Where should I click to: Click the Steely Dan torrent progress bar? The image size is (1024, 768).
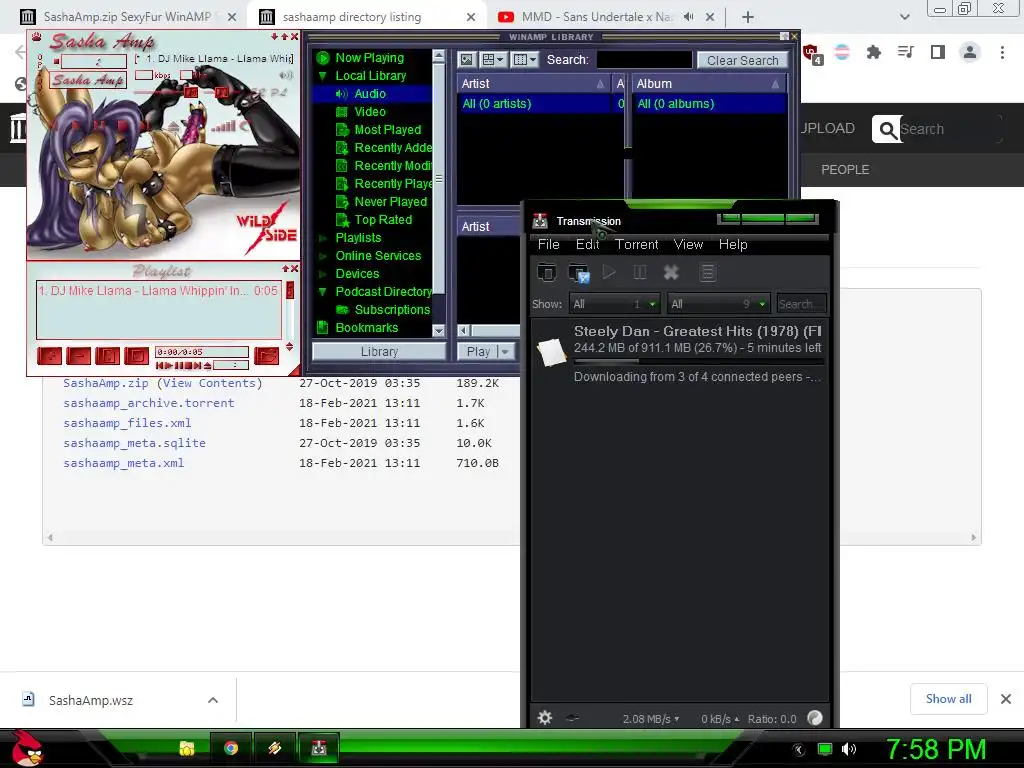[697, 361]
